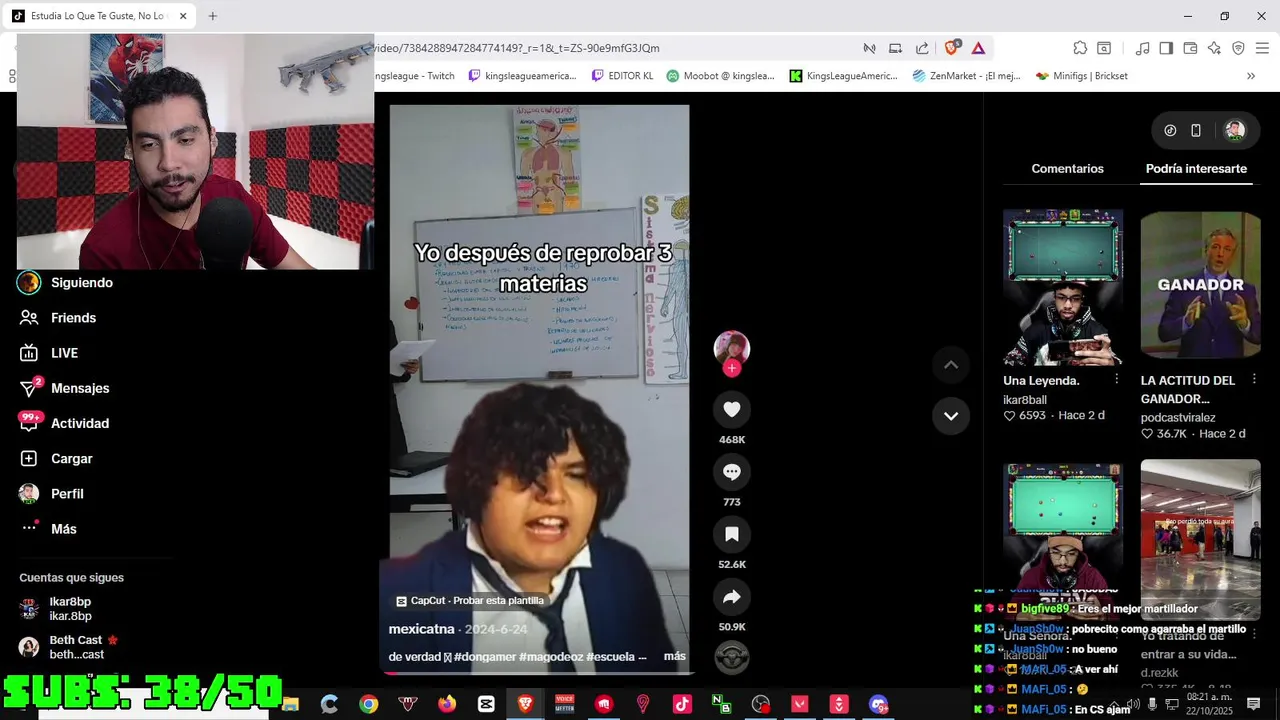The width and height of the screenshot is (1280, 720).
Task: Open the ikar8ball author link
Action: click(1025, 400)
